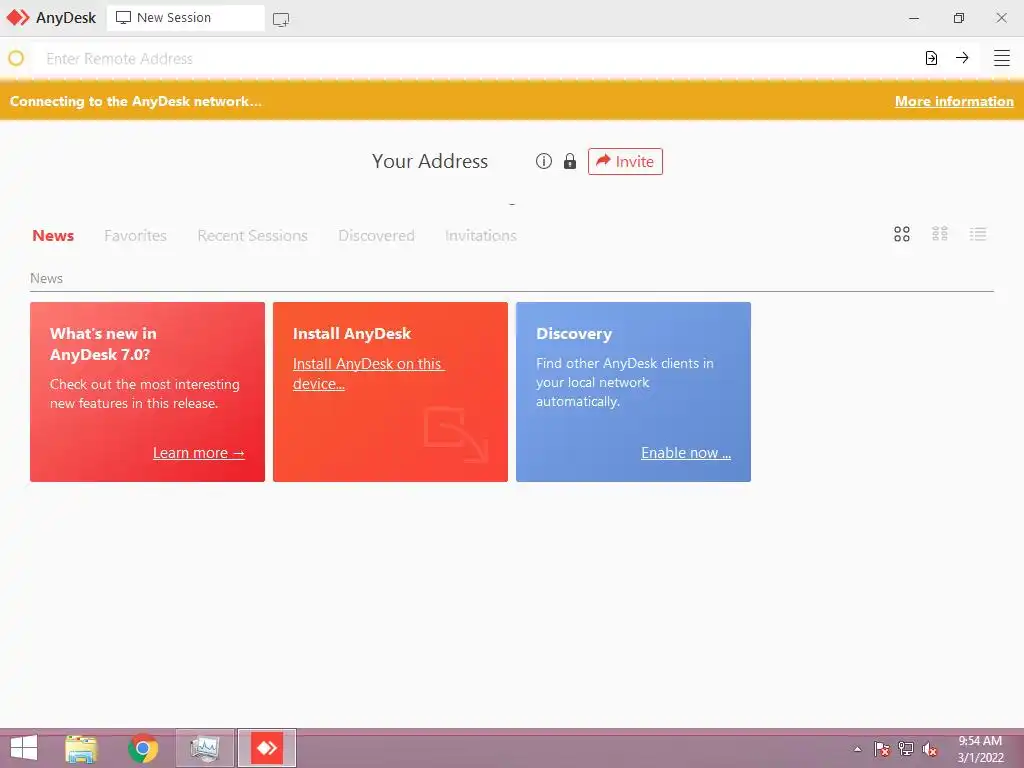This screenshot has width=1024, height=768.
Task: Open the More information link
Action: point(954,101)
